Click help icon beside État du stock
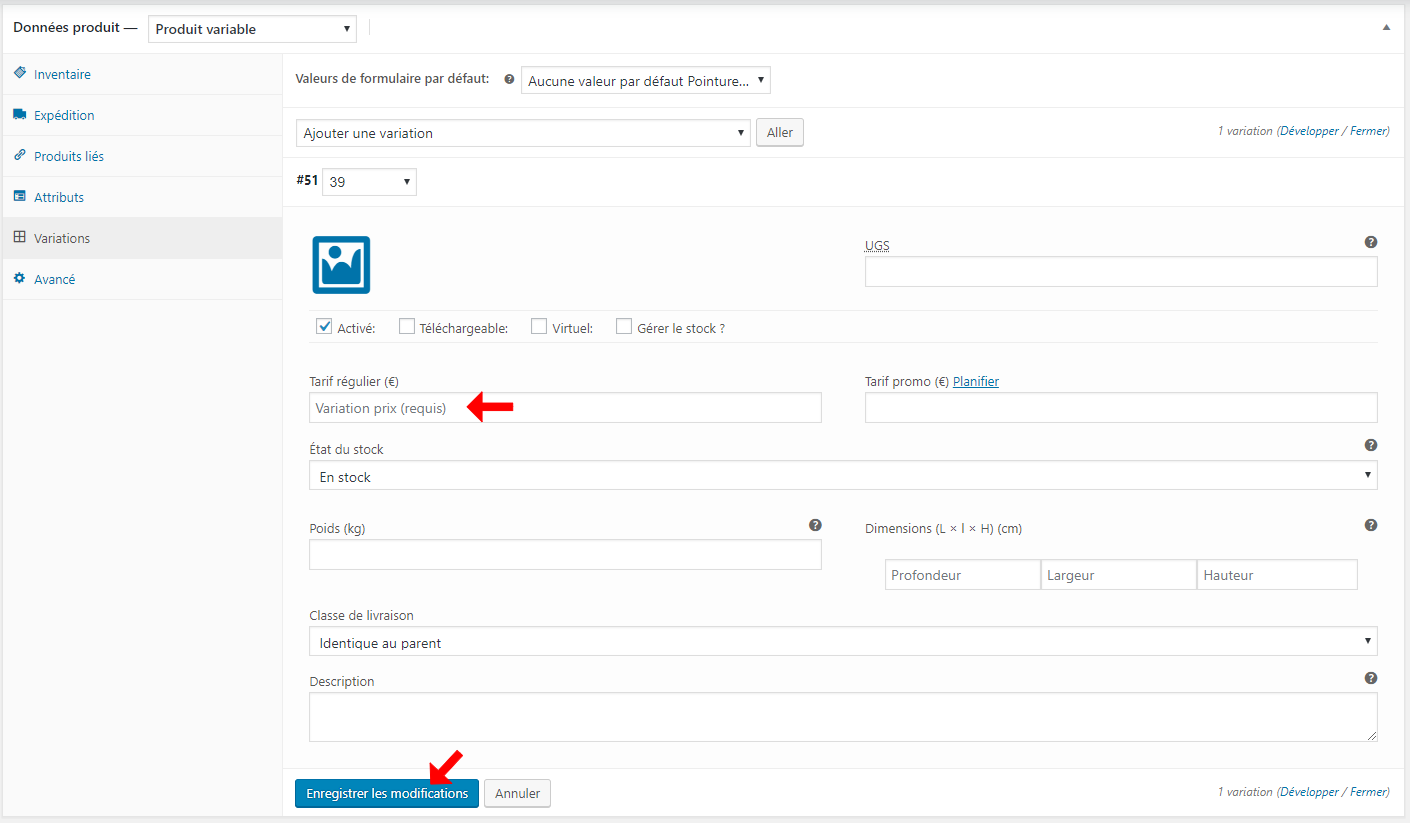Screen dimensions: 1410x823 pyautogui.click(x=1370, y=445)
